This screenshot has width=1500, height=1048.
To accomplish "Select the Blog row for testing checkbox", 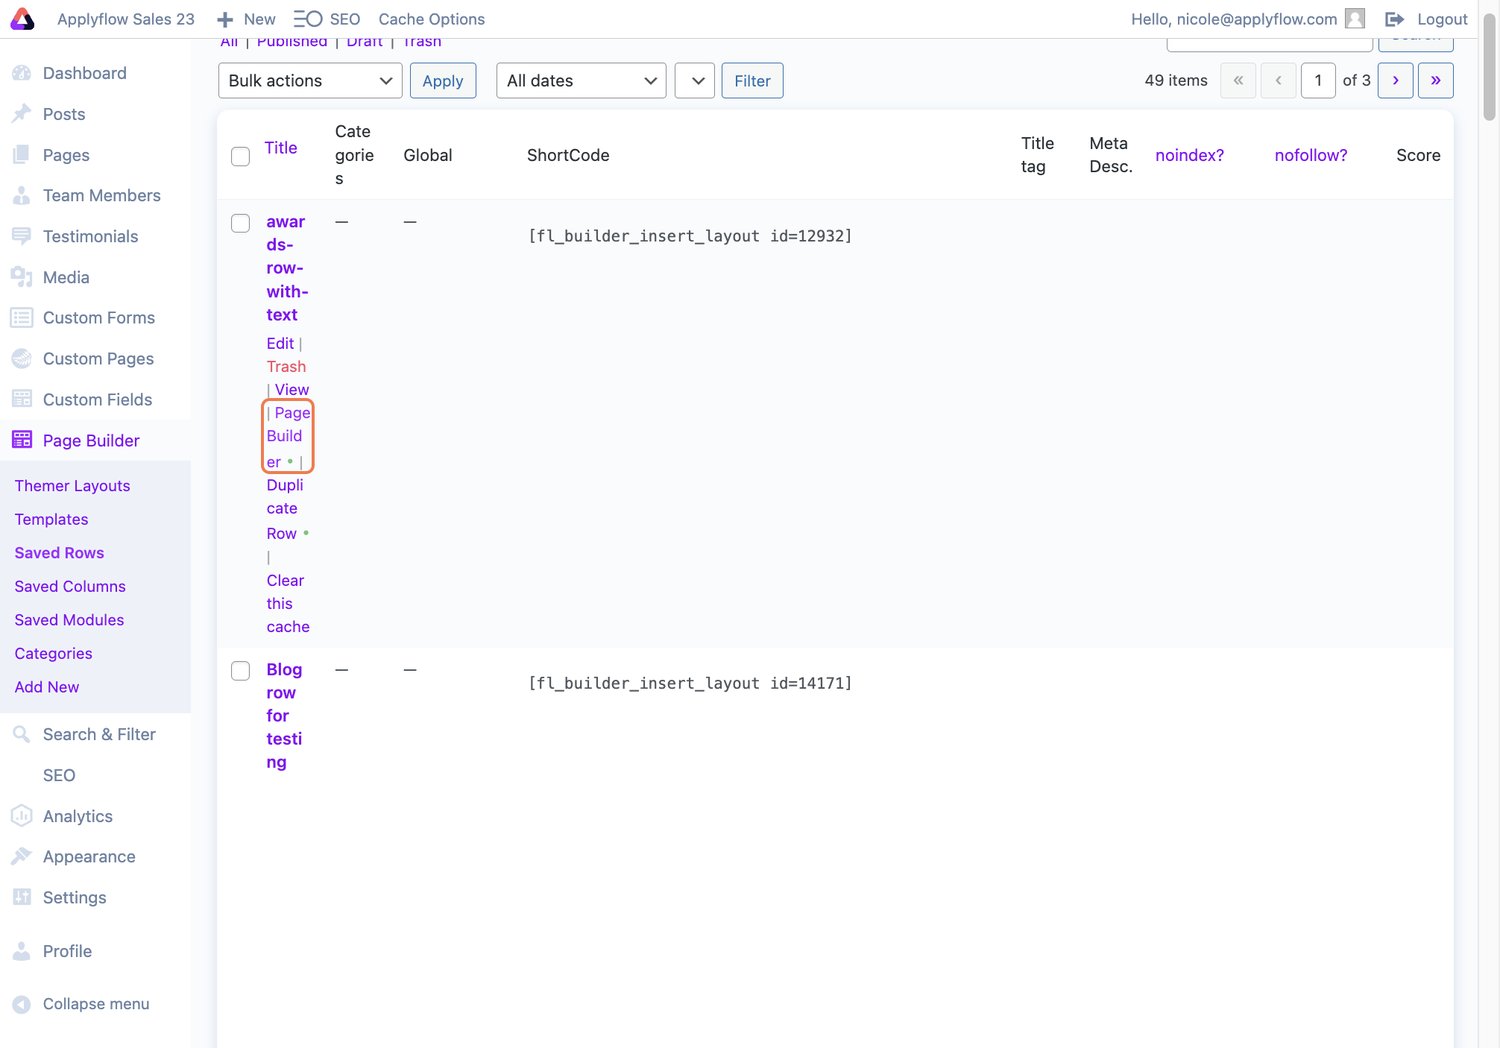I will (x=240, y=671).
